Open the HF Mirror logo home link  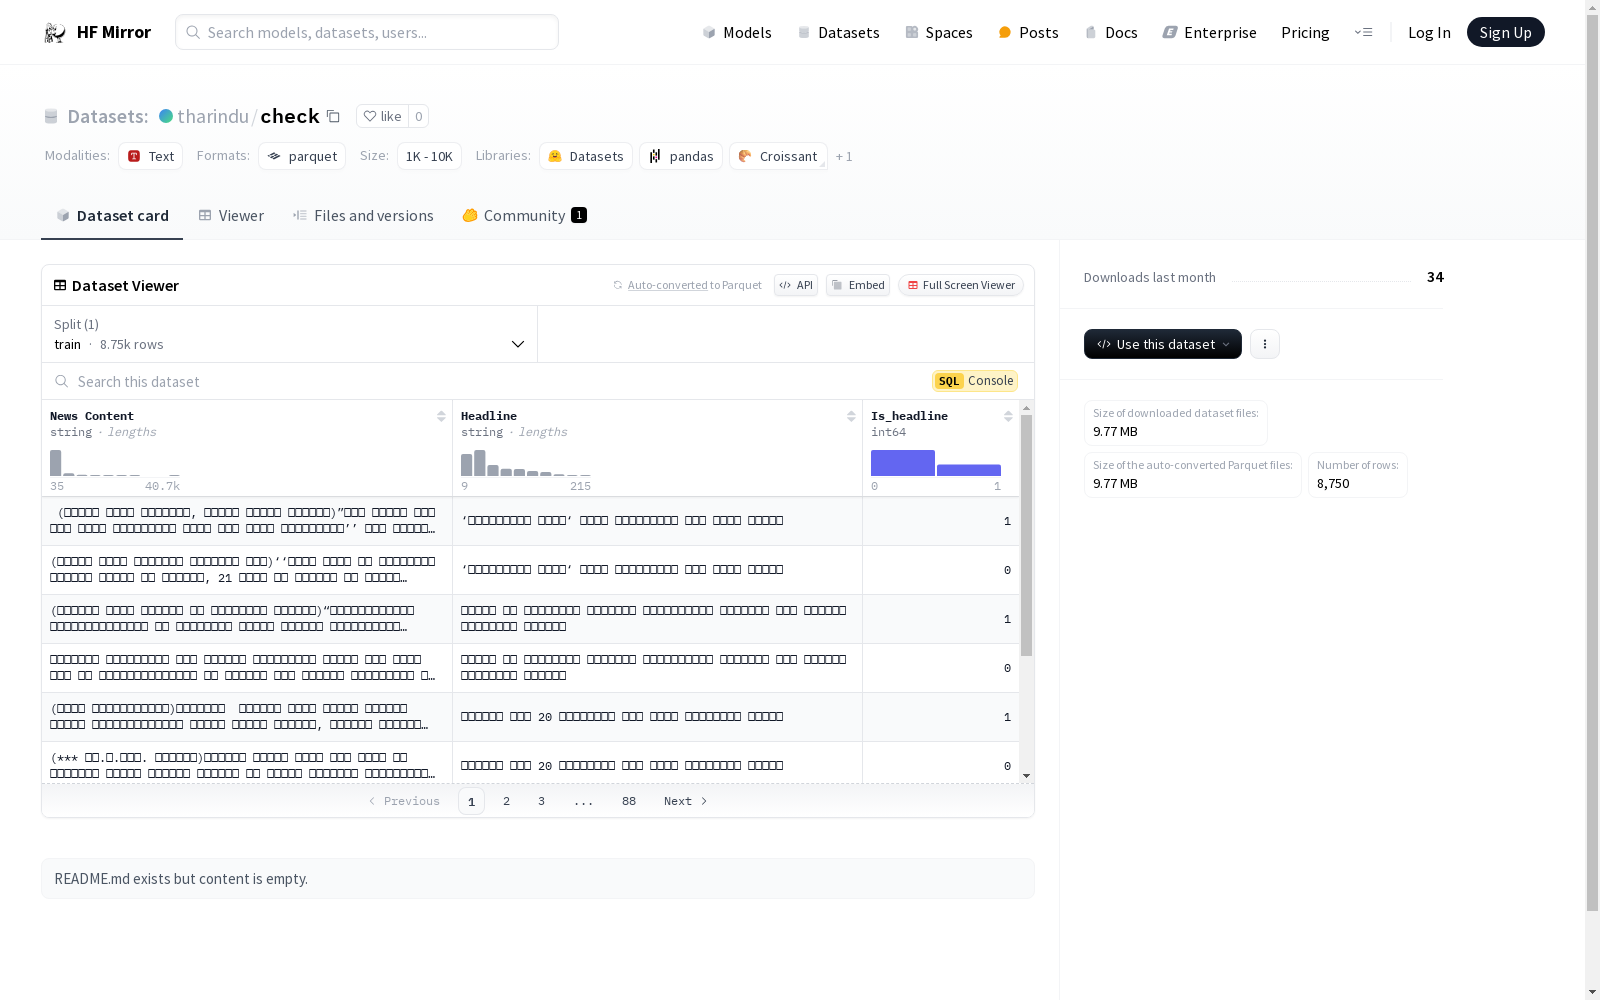(97, 32)
